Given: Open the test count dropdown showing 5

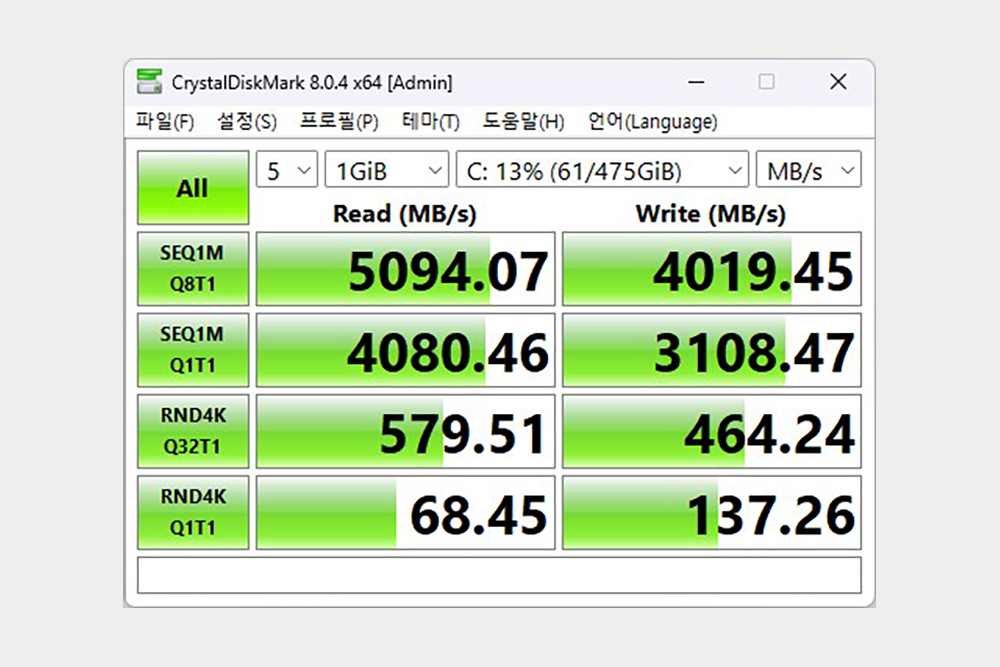Looking at the screenshot, I should pos(287,170).
